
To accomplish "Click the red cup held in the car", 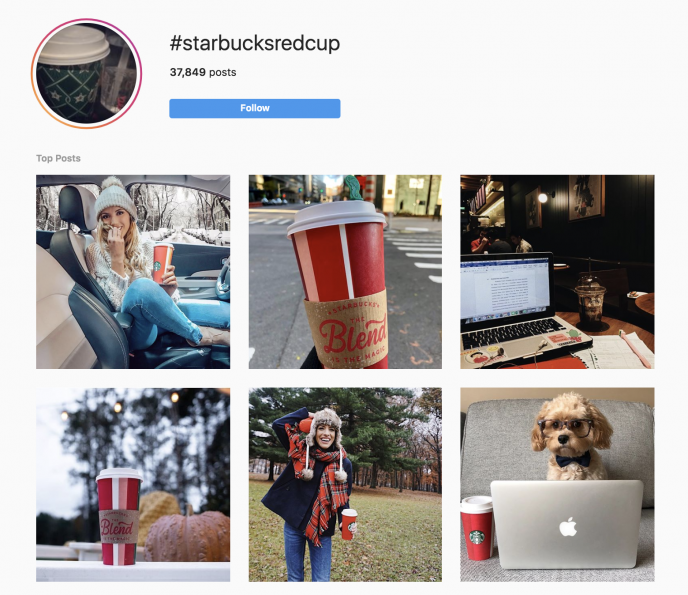I will coord(163,264).
